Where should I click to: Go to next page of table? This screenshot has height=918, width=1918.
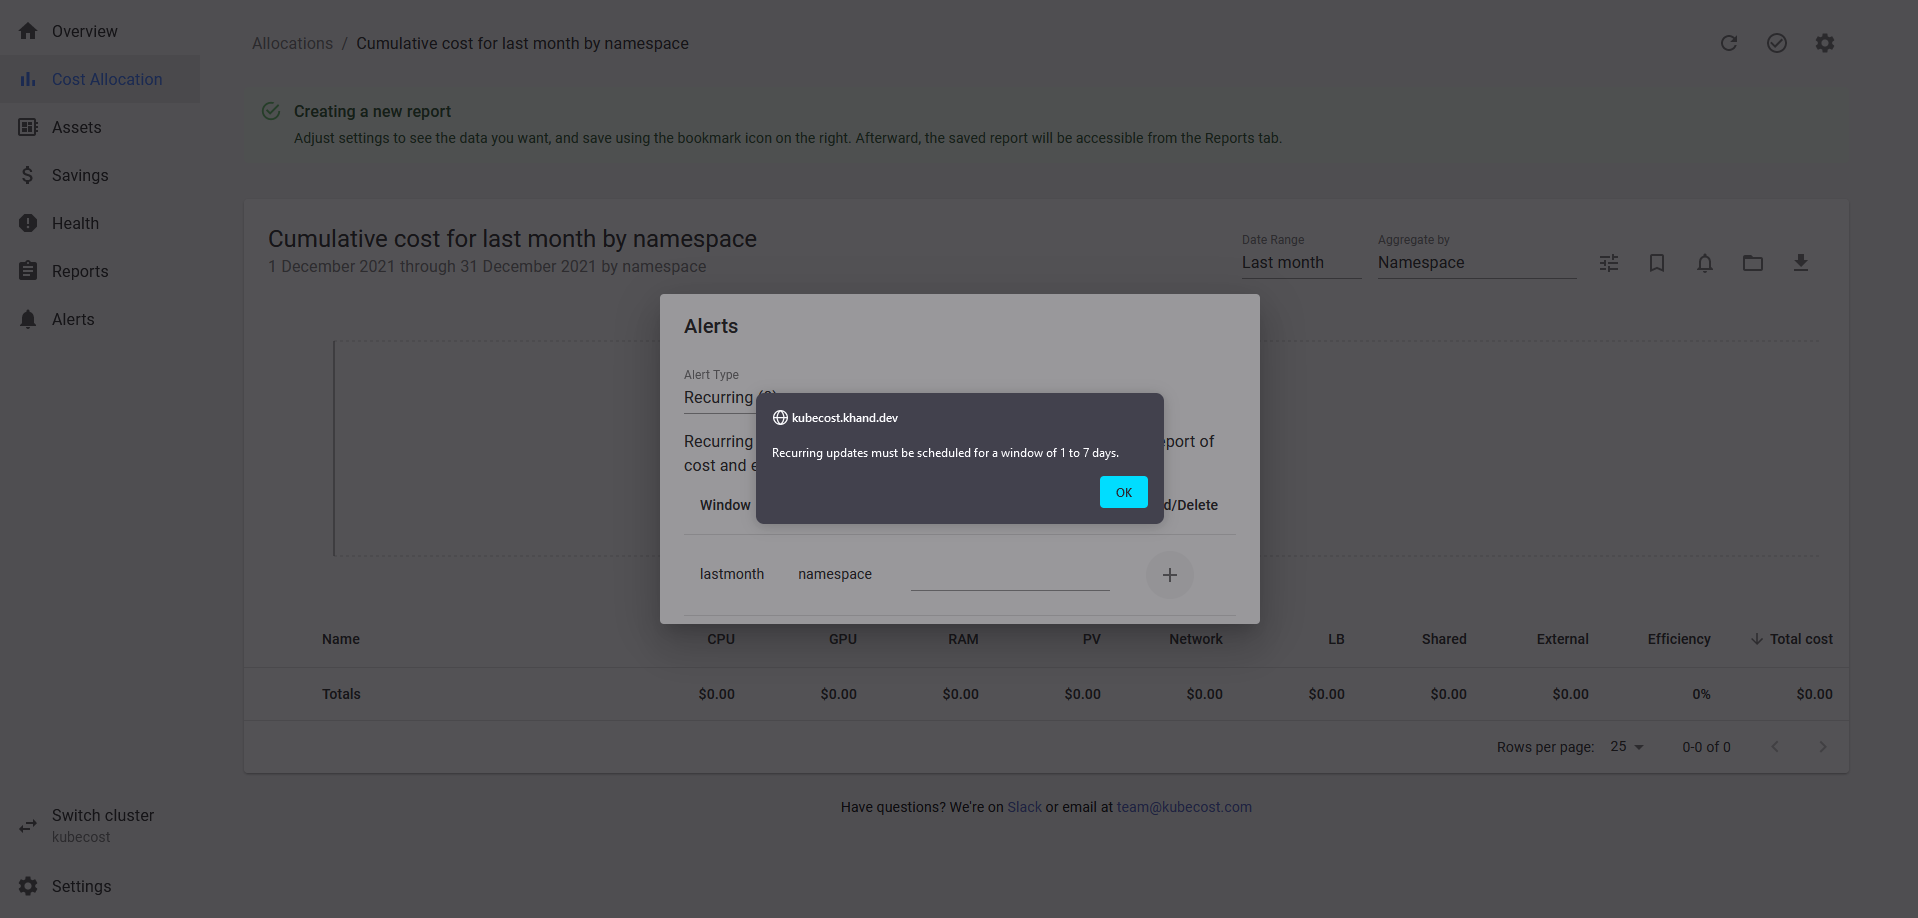[1823, 747]
